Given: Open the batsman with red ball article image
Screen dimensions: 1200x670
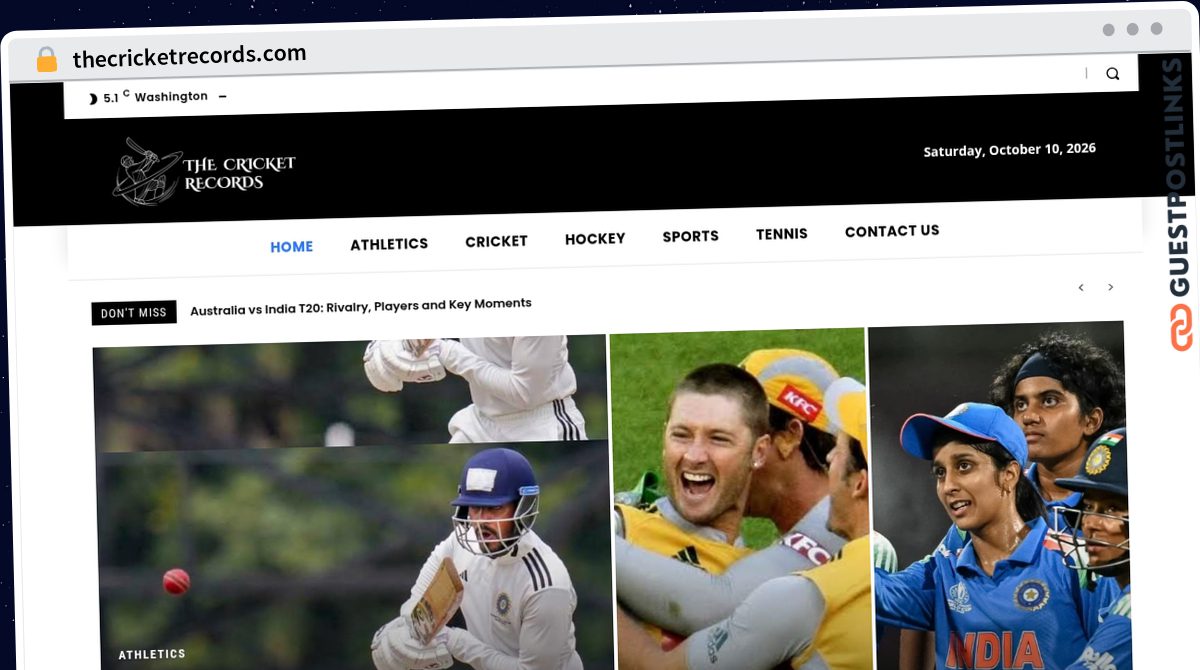Looking at the screenshot, I should 352,505.
